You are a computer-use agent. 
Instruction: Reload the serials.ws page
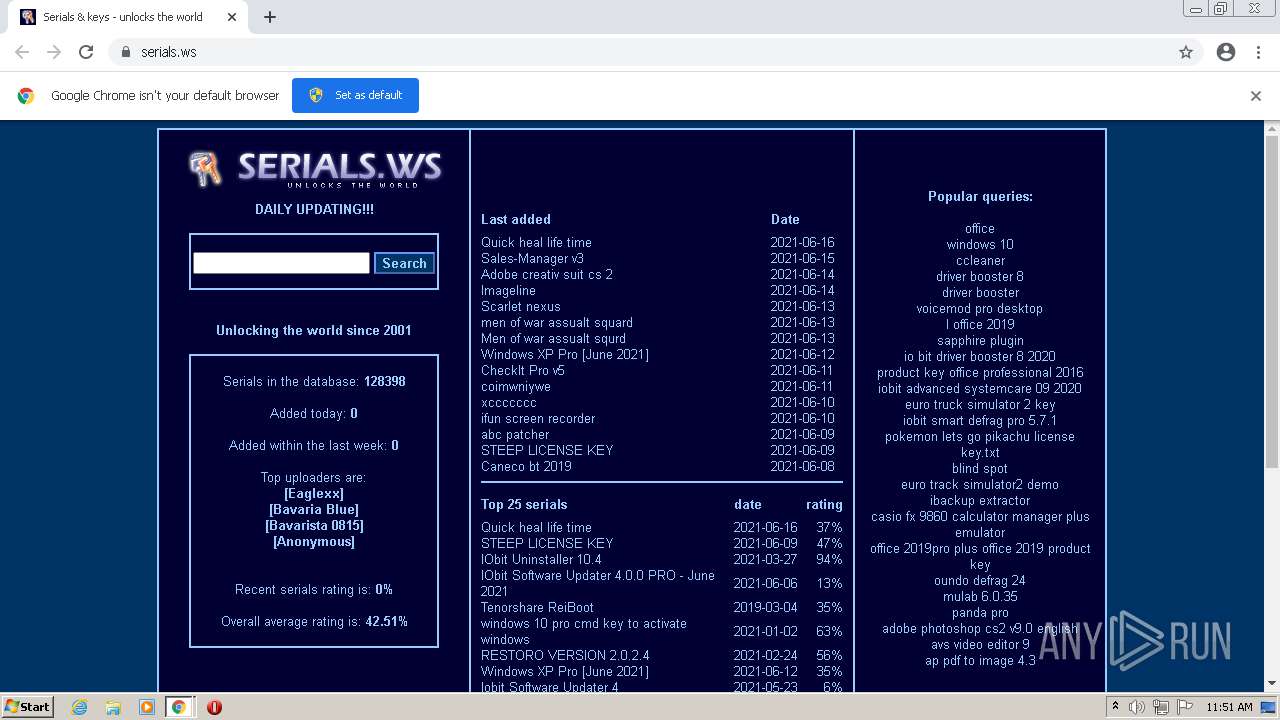pyautogui.click(x=86, y=52)
